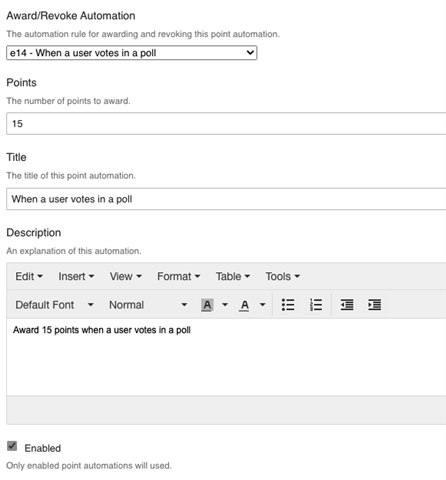This screenshot has width=446, height=480.
Task: Open the Normal paragraph style dropdown
Action: coord(148,305)
